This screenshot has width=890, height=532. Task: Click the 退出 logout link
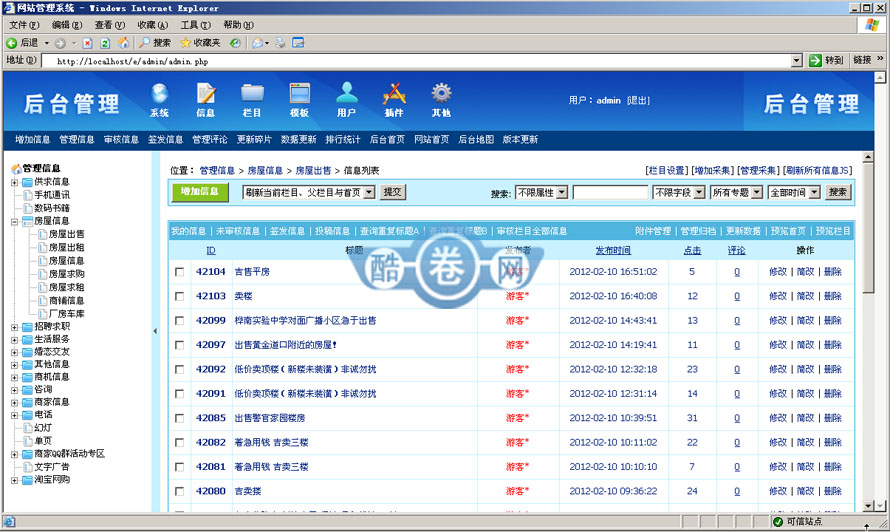point(638,100)
